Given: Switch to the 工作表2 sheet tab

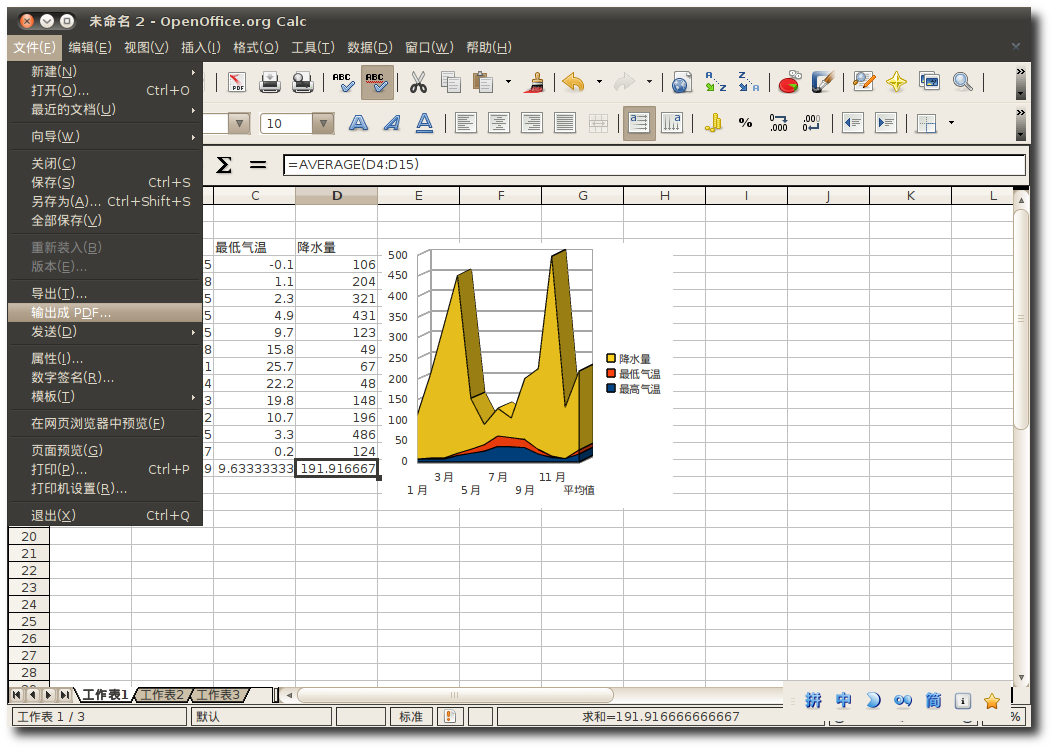Looking at the screenshot, I should 161,695.
